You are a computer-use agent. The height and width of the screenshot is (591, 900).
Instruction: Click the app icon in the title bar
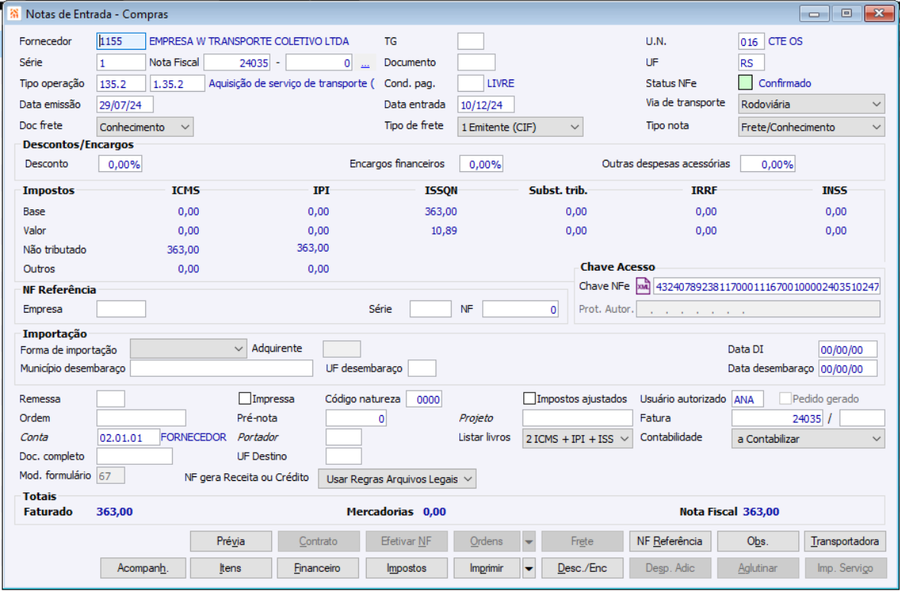coord(14,13)
